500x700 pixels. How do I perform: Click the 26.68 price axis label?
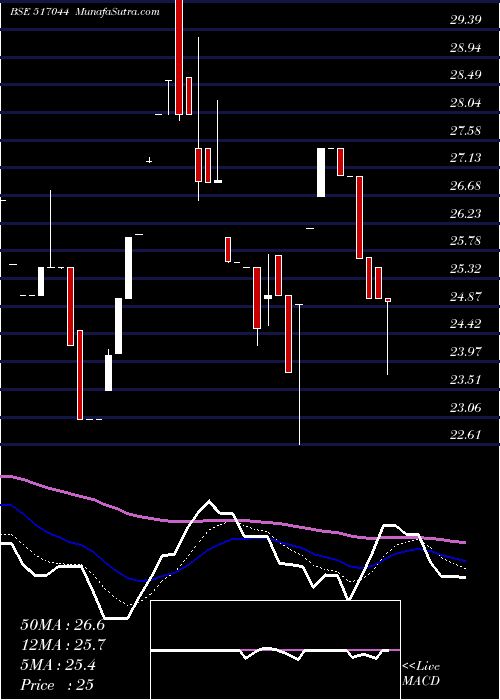click(x=465, y=186)
